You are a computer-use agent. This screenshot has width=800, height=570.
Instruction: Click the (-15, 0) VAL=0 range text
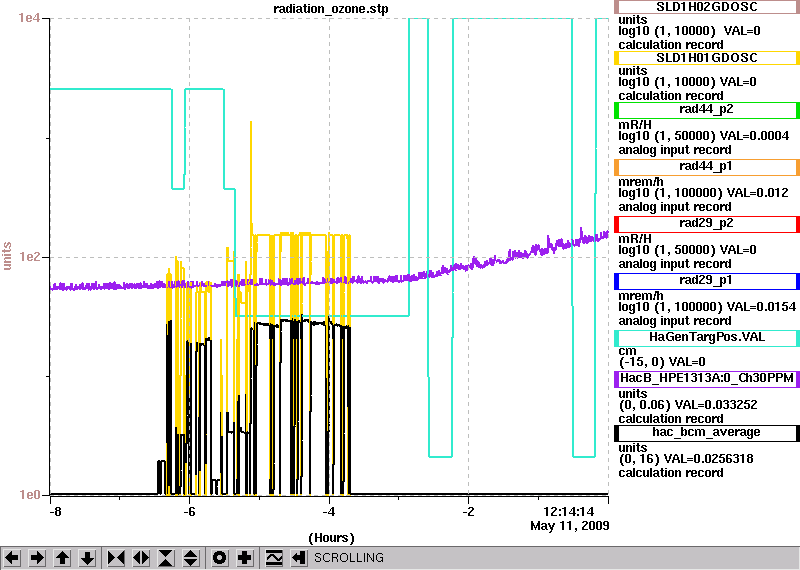[662, 362]
